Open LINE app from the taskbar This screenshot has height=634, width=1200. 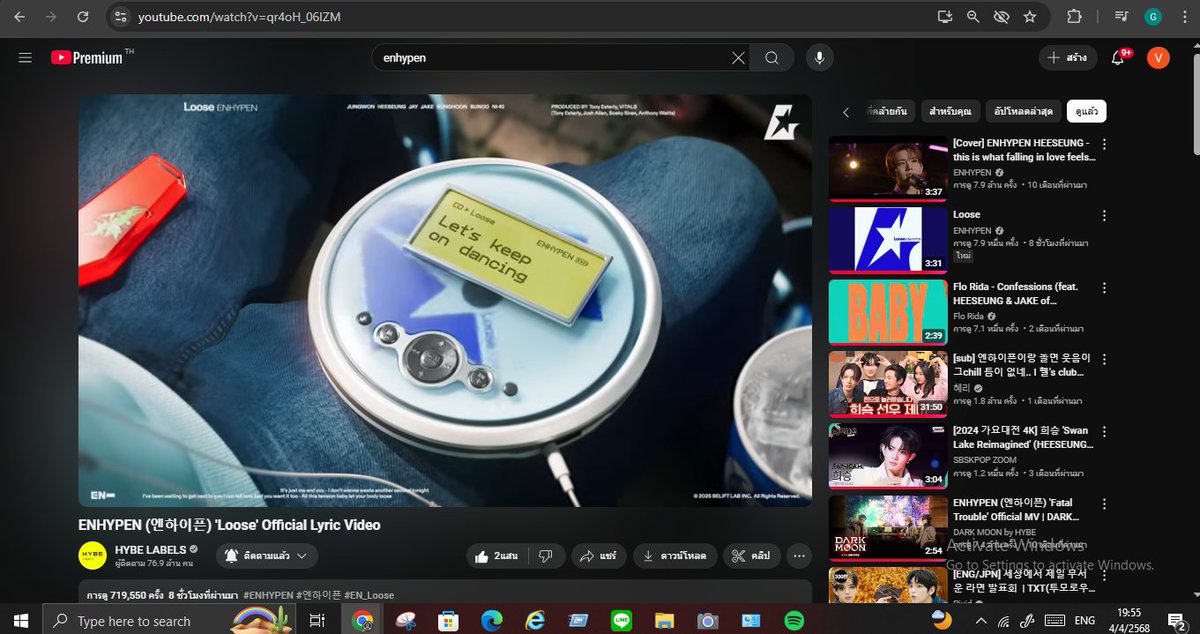pos(622,620)
